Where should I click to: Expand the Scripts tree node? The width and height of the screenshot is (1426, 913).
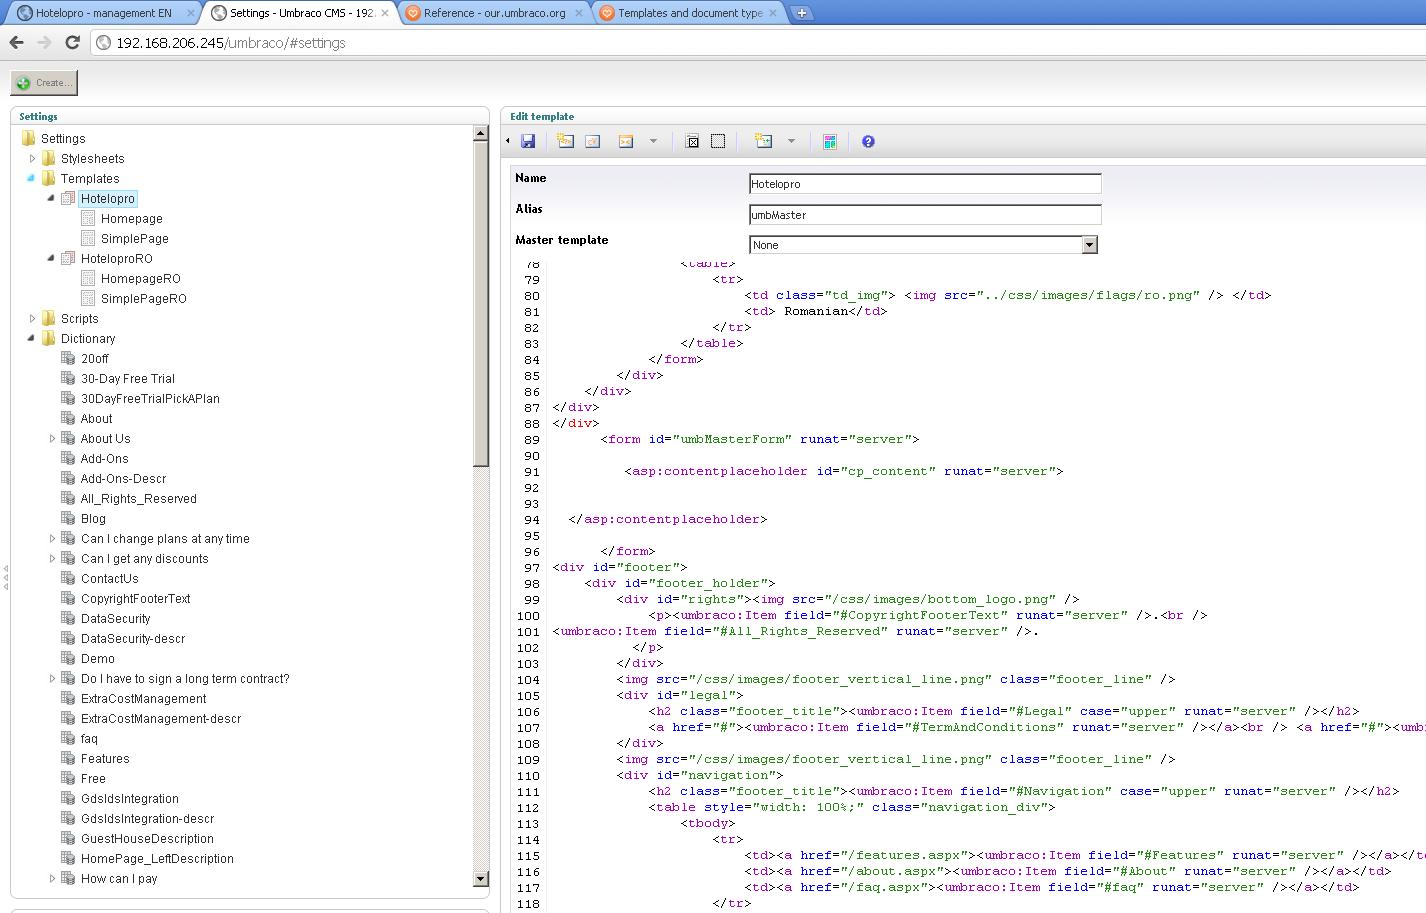[32, 318]
